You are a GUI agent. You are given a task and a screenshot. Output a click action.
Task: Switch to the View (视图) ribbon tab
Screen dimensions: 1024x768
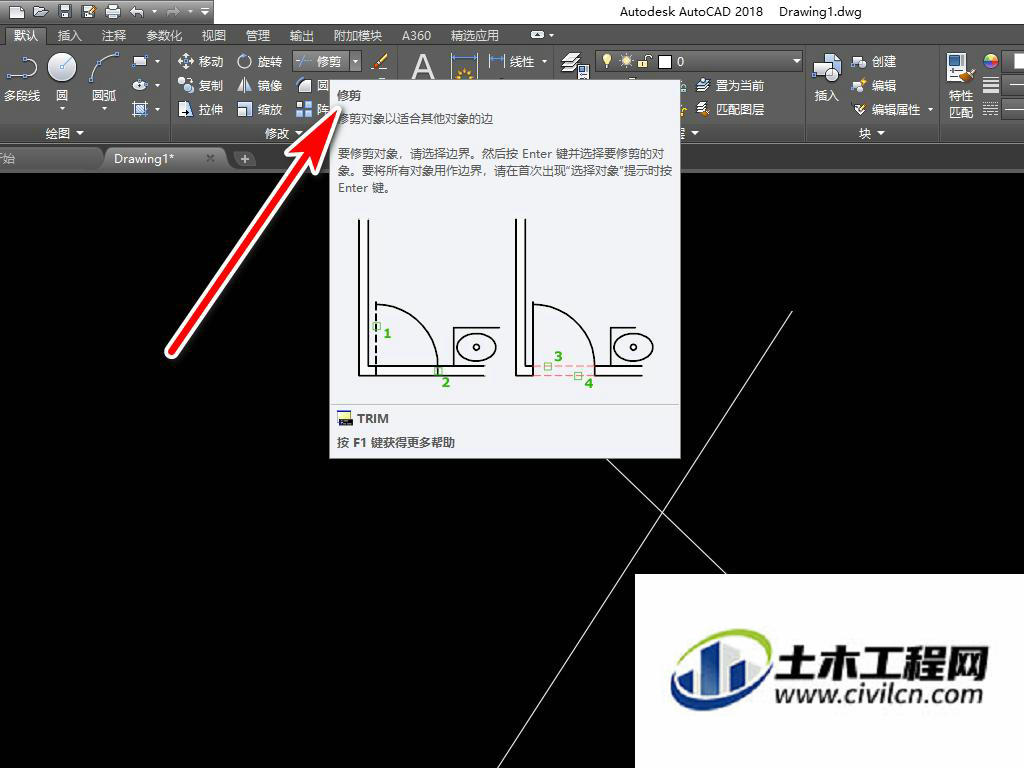(214, 35)
